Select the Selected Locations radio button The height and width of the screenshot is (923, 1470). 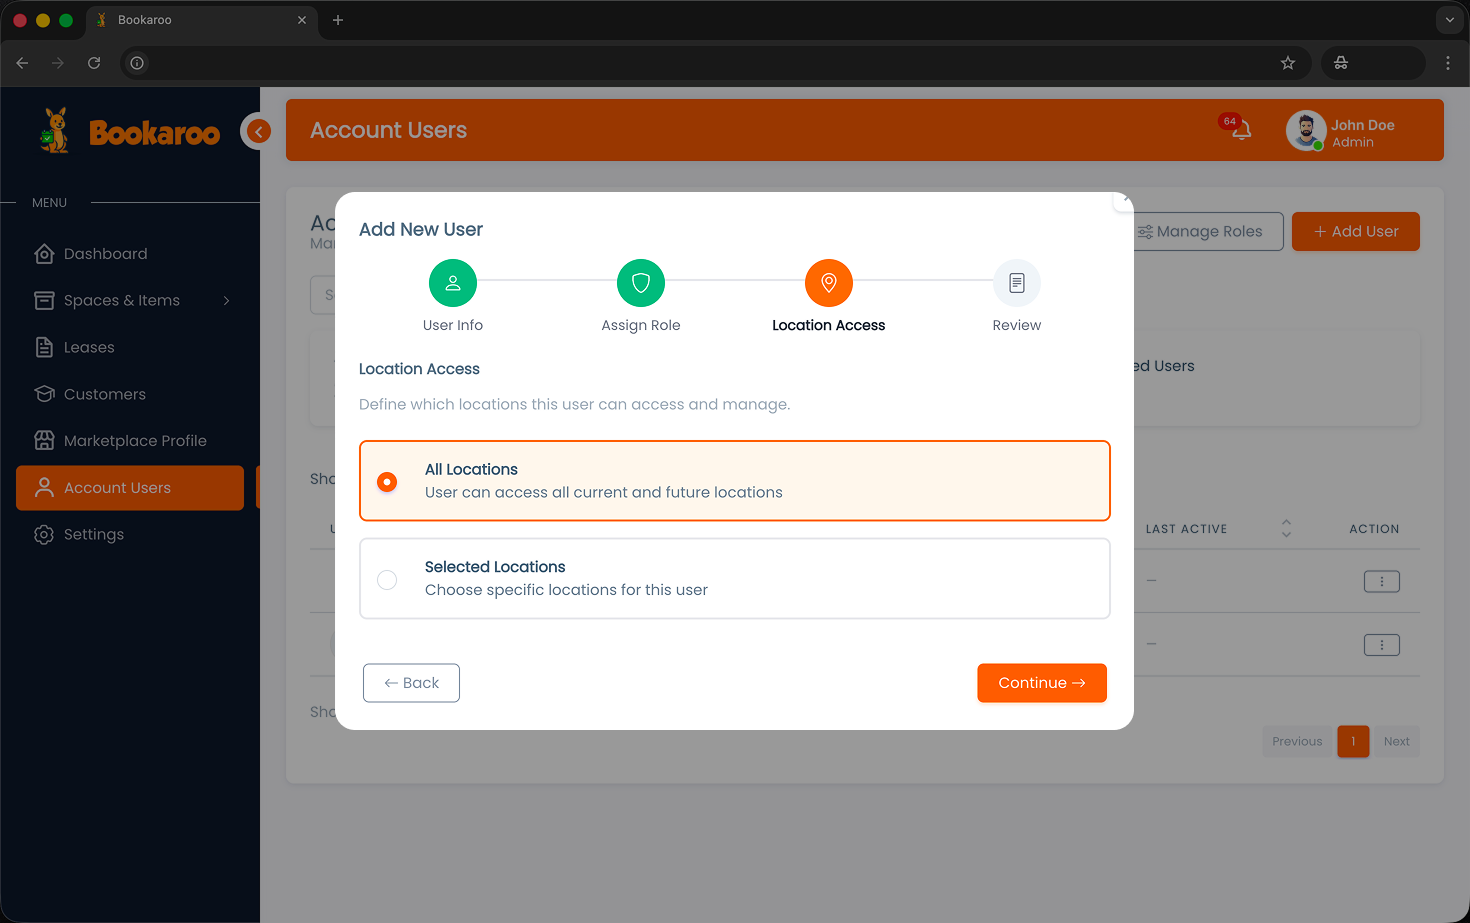coord(387,580)
